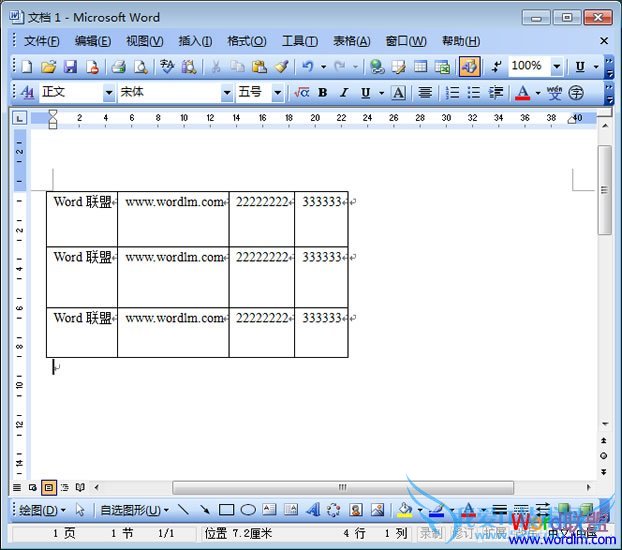The width and height of the screenshot is (622, 550).
Task: Open the 格式(O) menu
Action: click(x=247, y=41)
